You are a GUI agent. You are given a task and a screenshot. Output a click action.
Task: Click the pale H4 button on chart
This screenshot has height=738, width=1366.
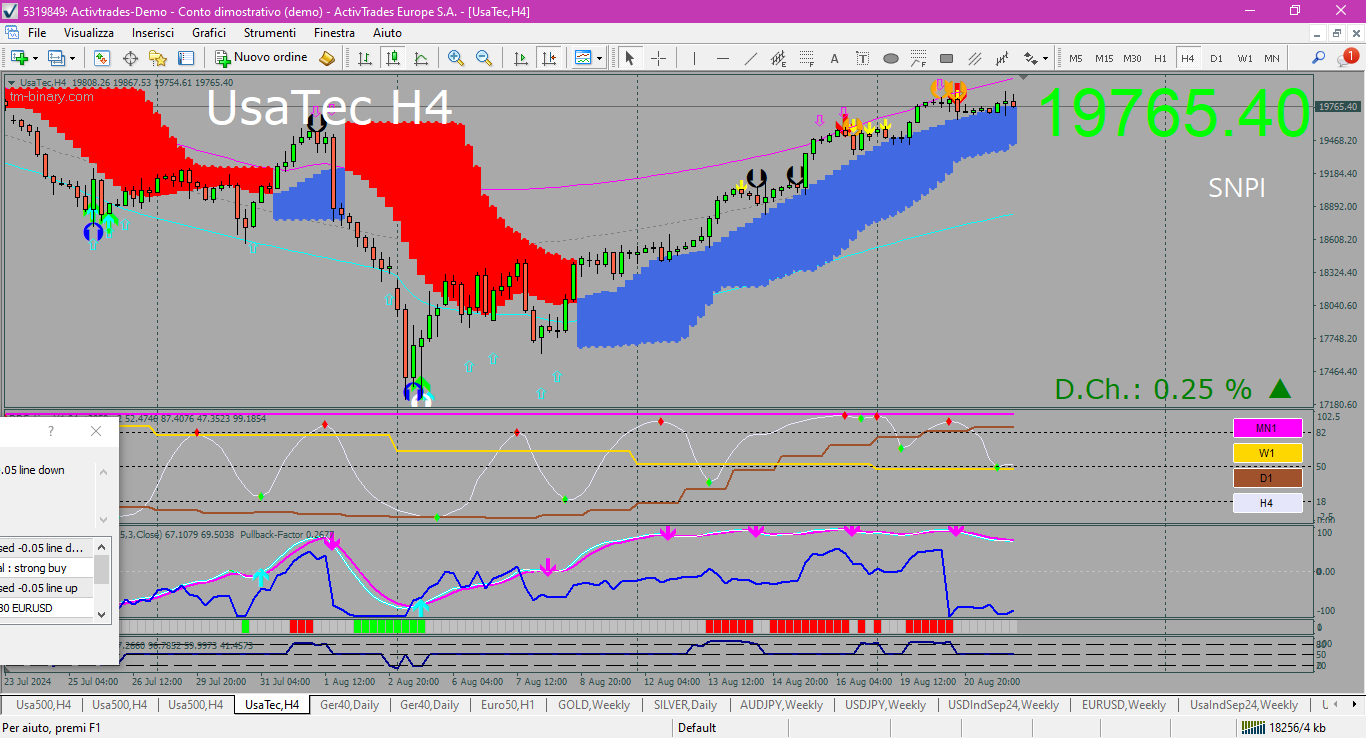point(1267,503)
